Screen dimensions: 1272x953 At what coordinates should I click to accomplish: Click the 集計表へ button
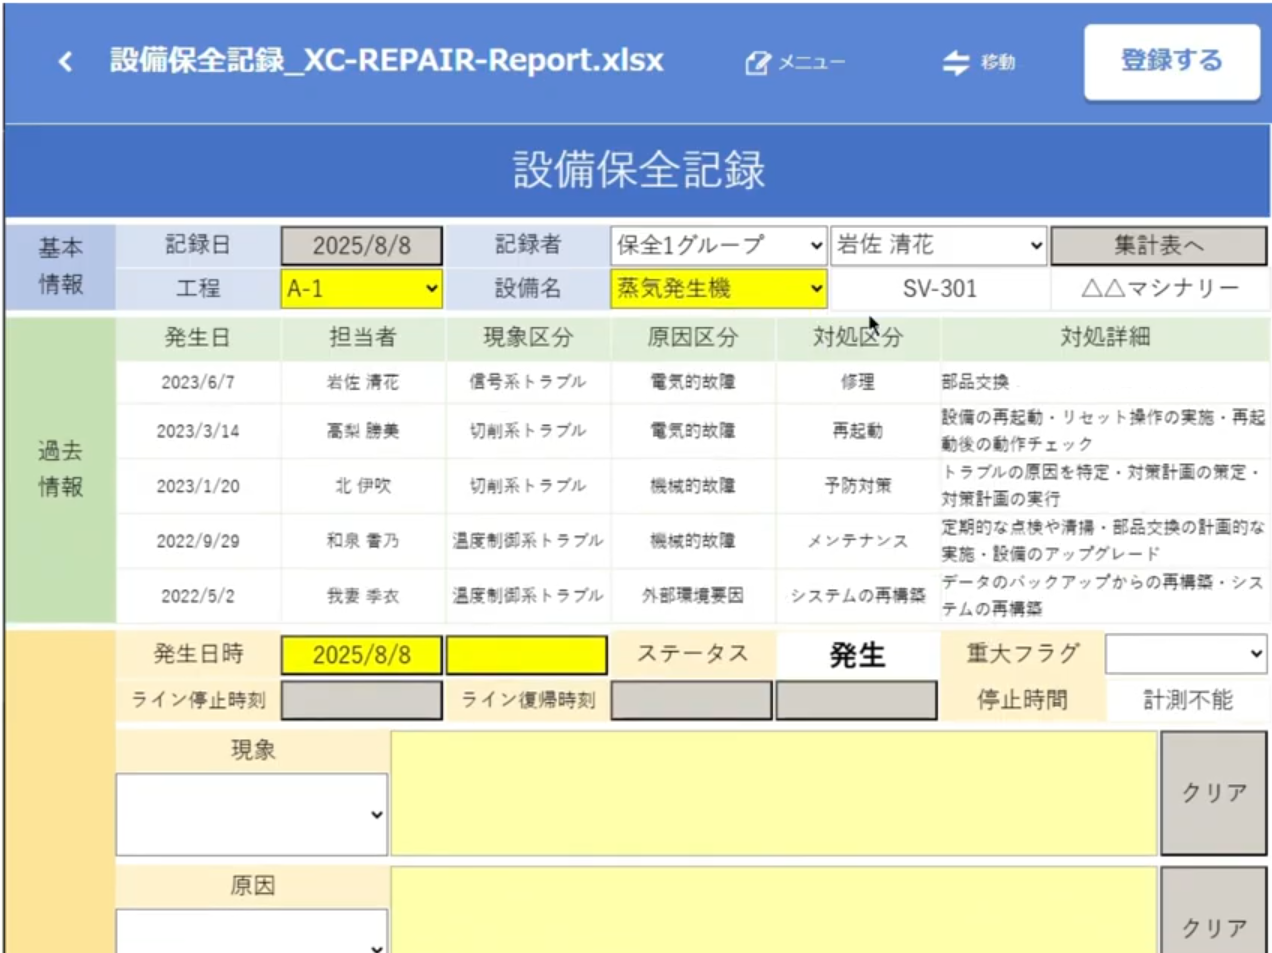(x=1158, y=245)
